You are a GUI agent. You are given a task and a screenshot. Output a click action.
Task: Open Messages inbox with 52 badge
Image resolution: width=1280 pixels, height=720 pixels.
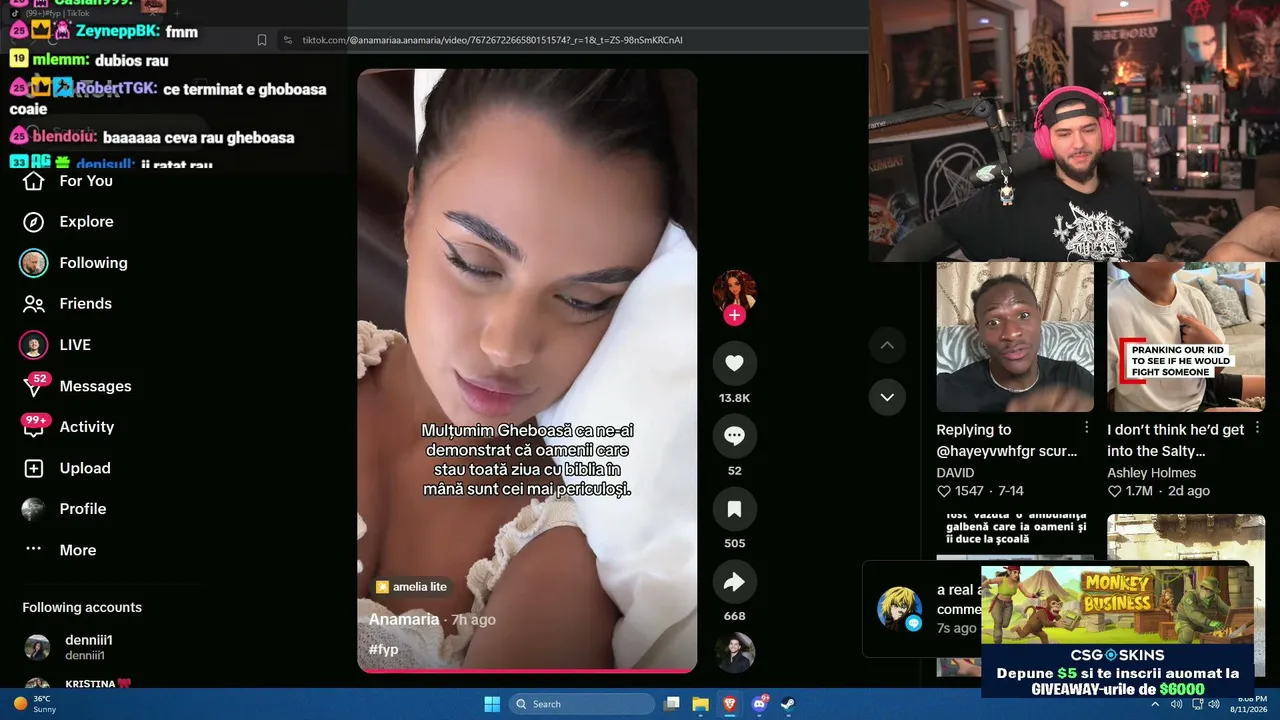click(x=77, y=386)
